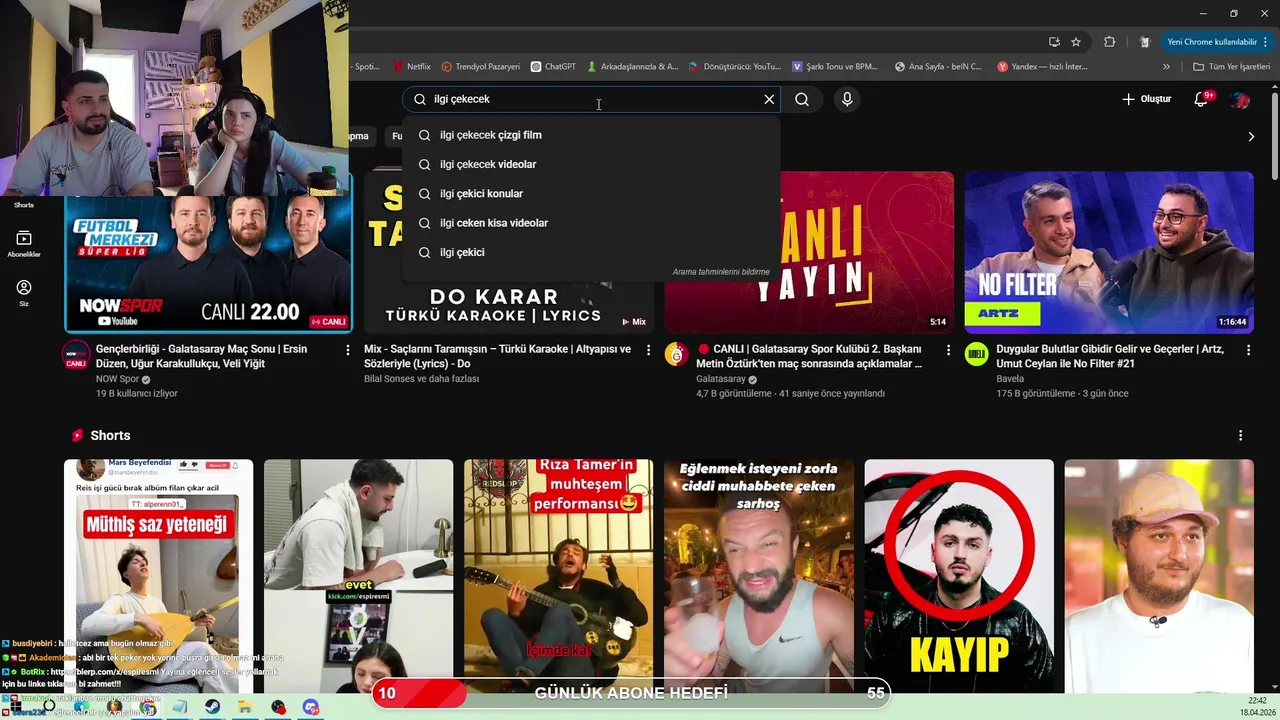Viewport: 1280px width, 720px height.
Task: Open options menu for Galatasaray CANLI video
Action: 948,350
